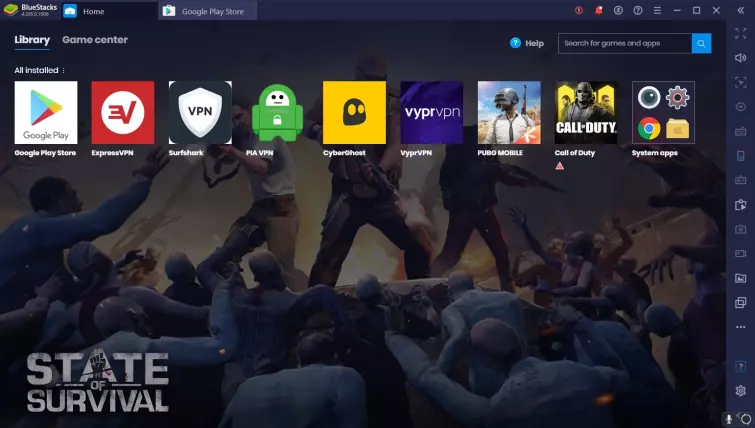This screenshot has height=428, width=755.
Task: Click the title bar help circle icon
Action: coord(638,10)
